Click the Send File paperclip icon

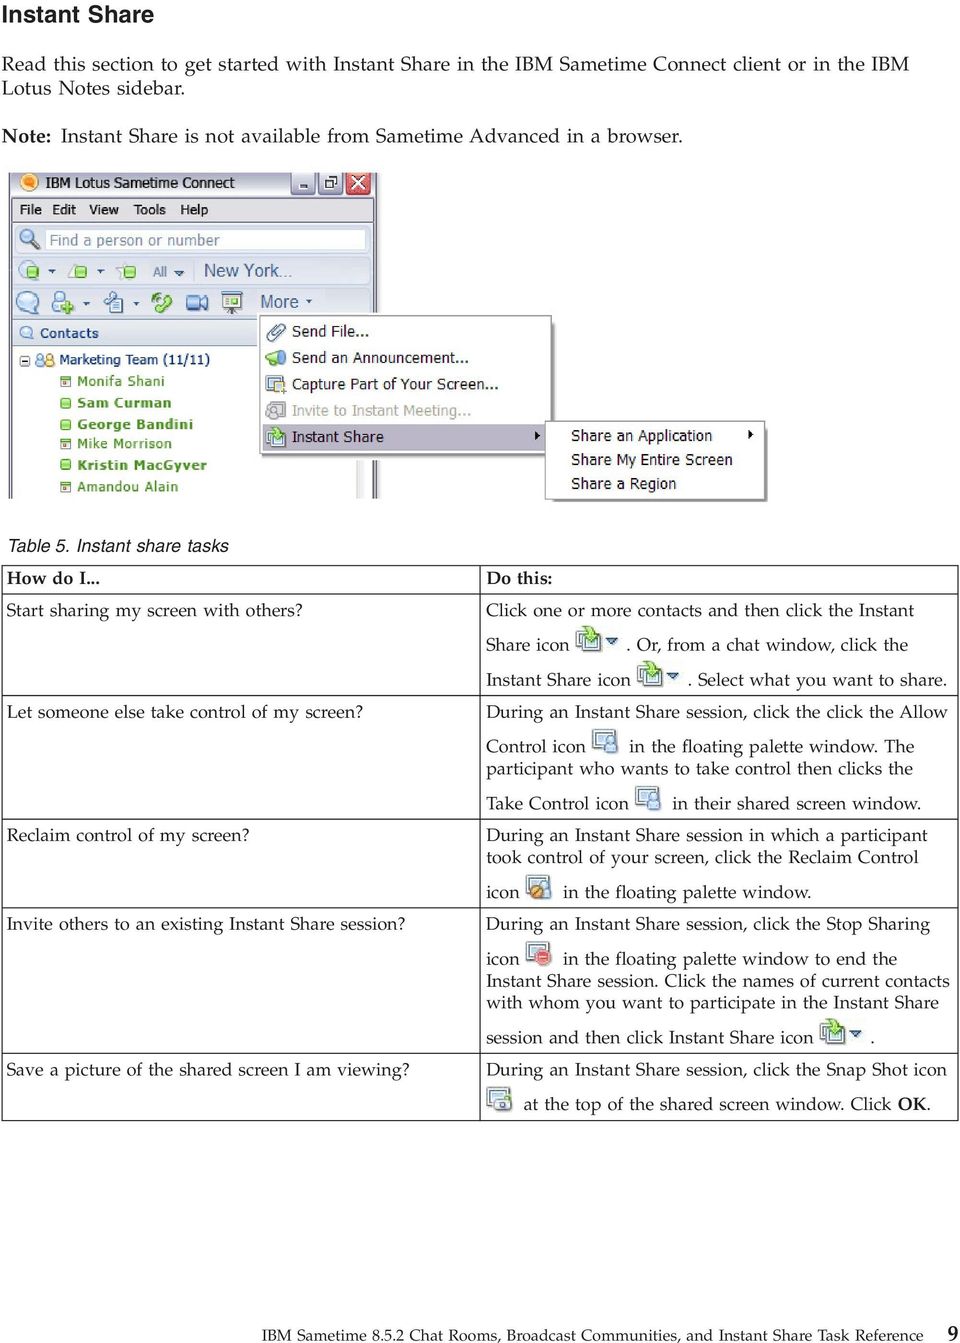point(277,330)
